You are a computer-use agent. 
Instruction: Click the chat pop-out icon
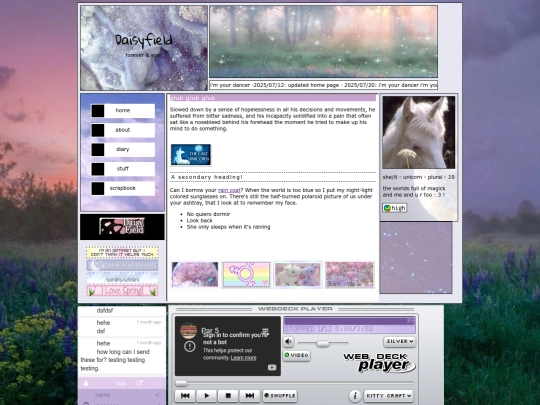[x=139, y=383]
